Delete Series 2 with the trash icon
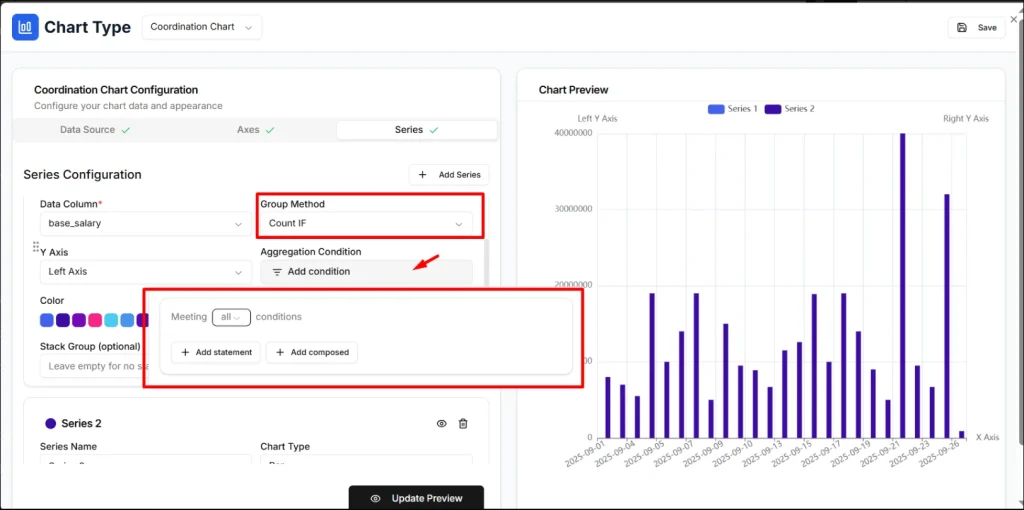The height and width of the screenshot is (510, 1024). pos(463,423)
